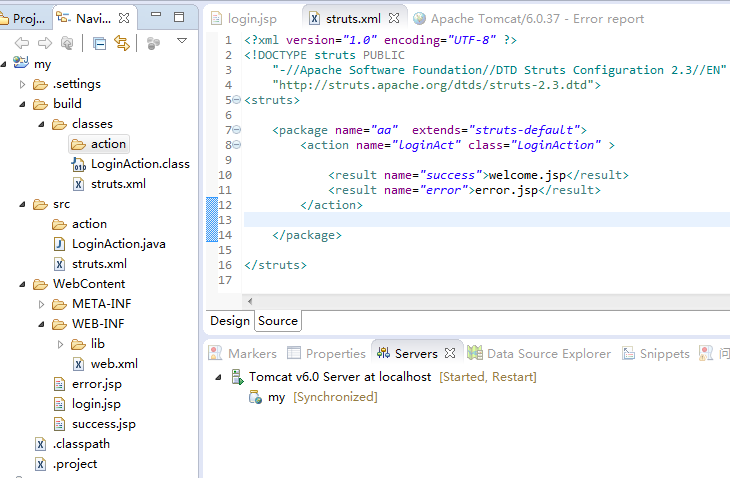Minimize the Navigator panel
The height and width of the screenshot is (478, 730).
click(156, 15)
